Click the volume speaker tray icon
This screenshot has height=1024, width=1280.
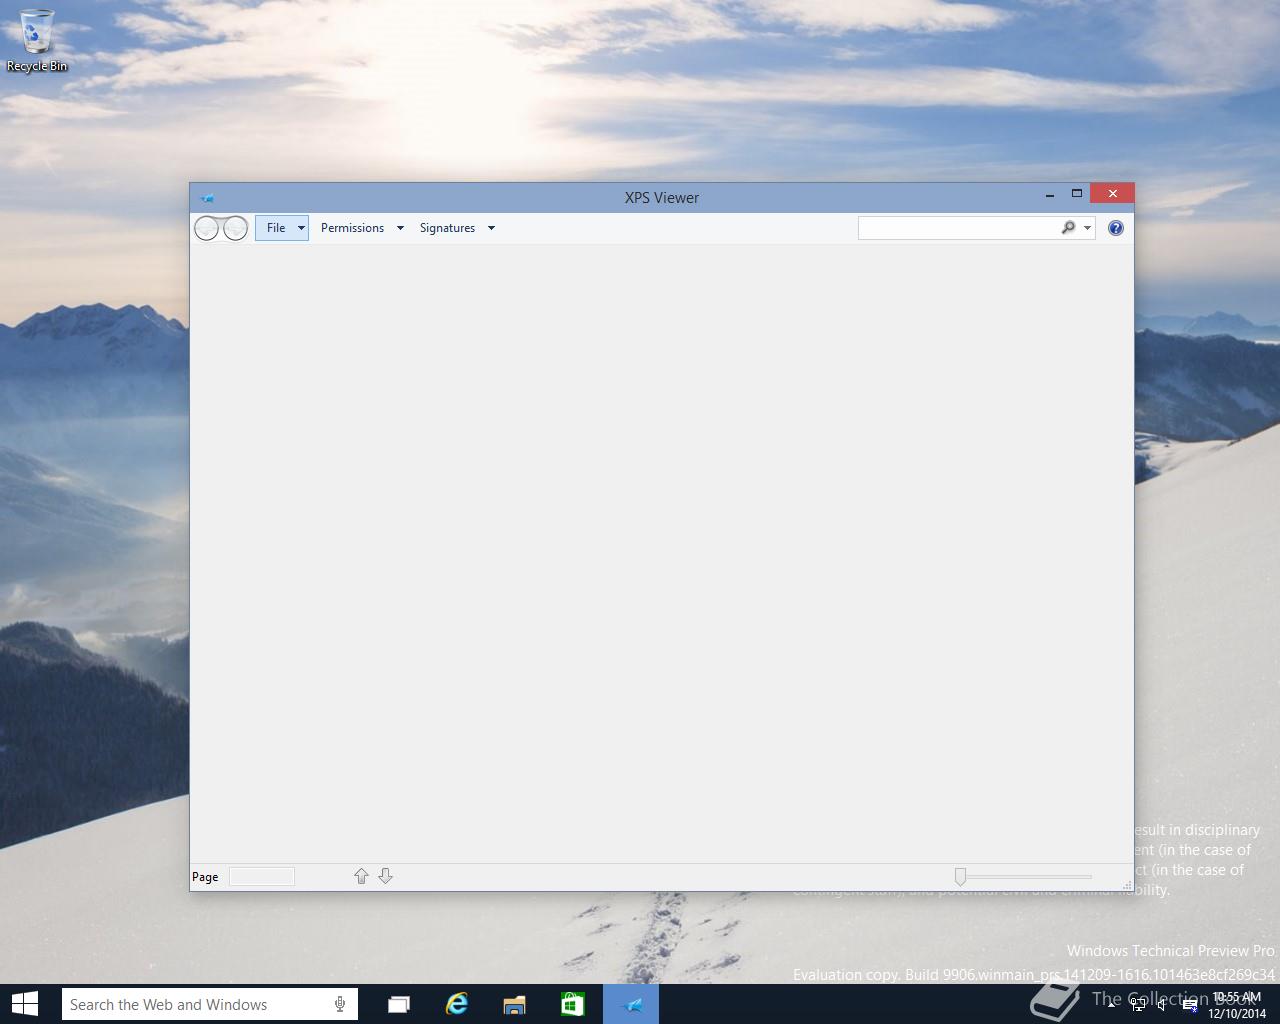pyautogui.click(x=1162, y=1006)
